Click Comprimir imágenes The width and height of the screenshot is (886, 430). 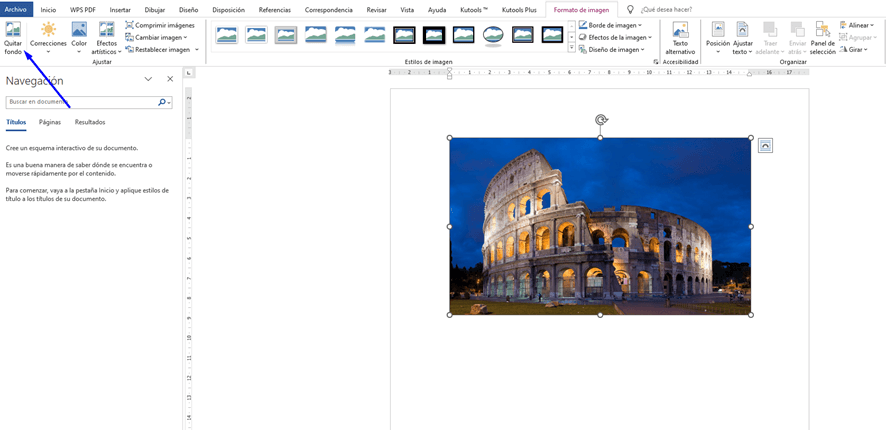(163, 25)
